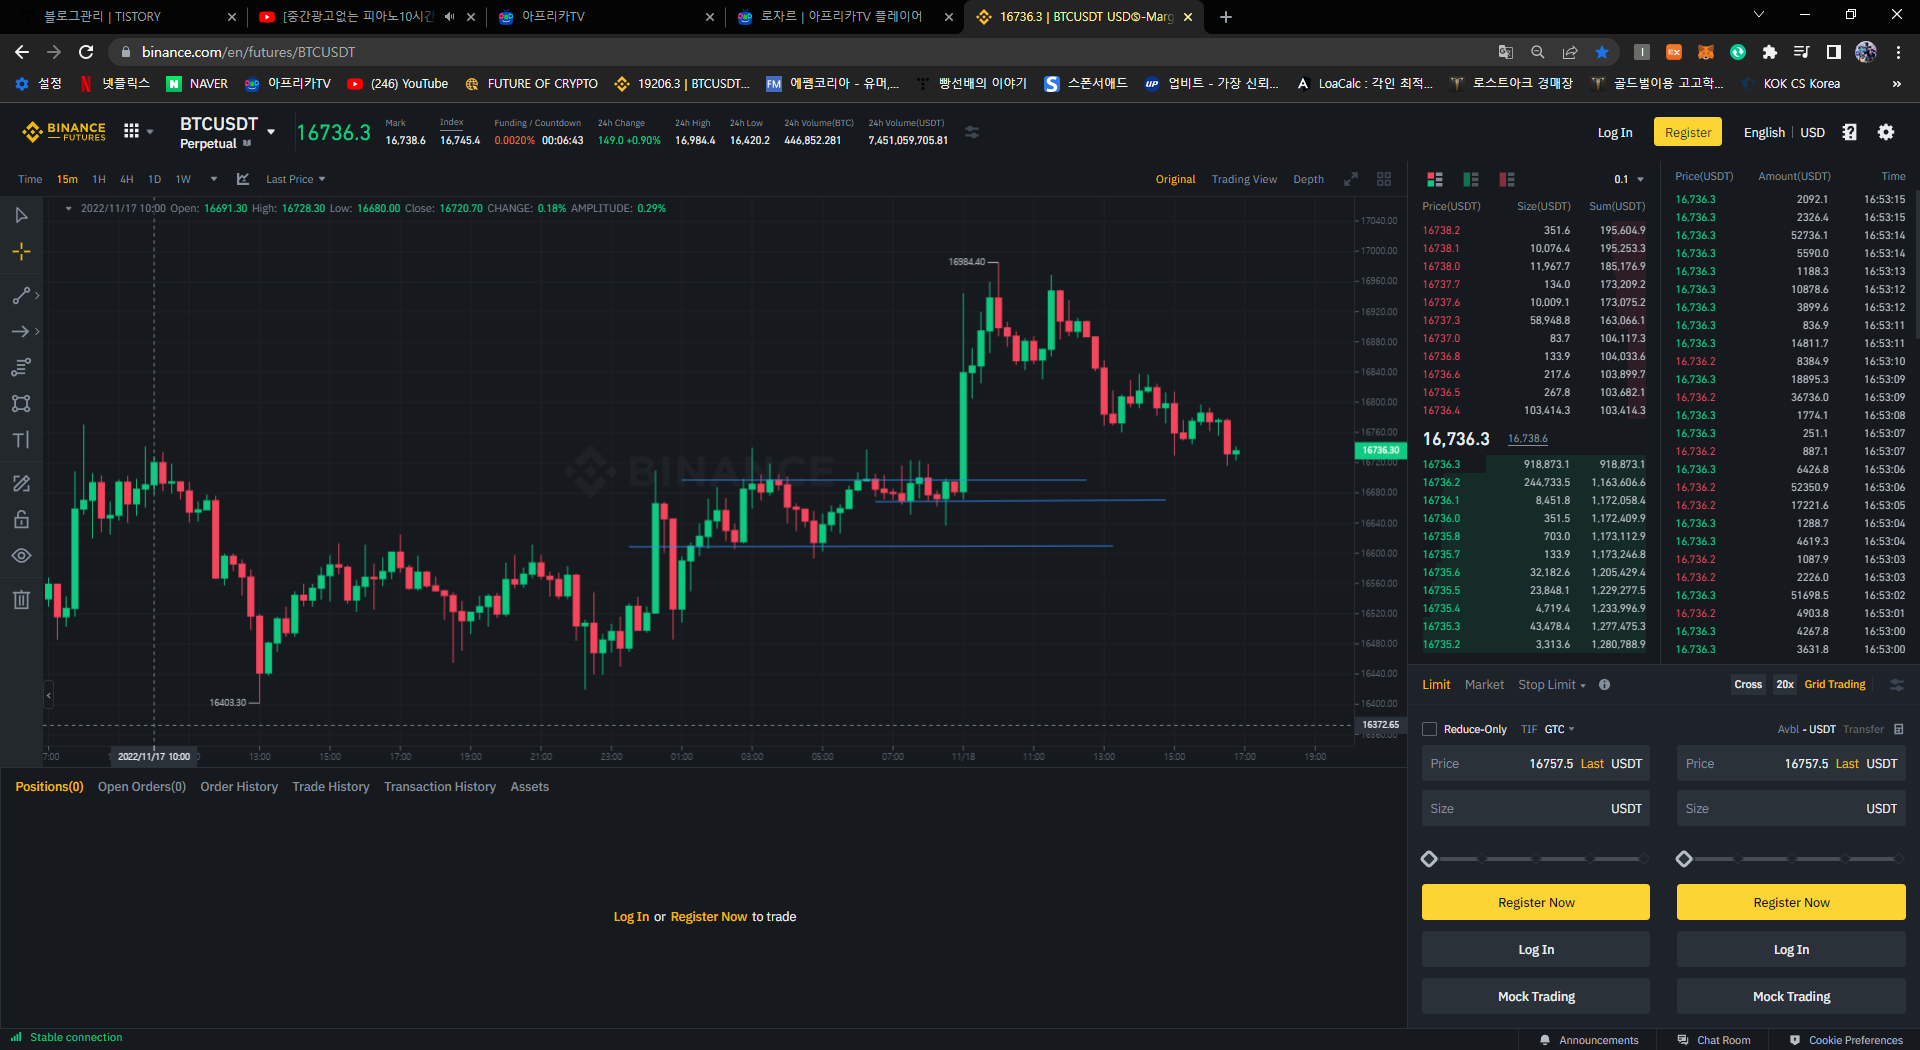Click the yellow Register button in header
Image resolution: width=1920 pixels, height=1050 pixels.
click(1688, 132)
